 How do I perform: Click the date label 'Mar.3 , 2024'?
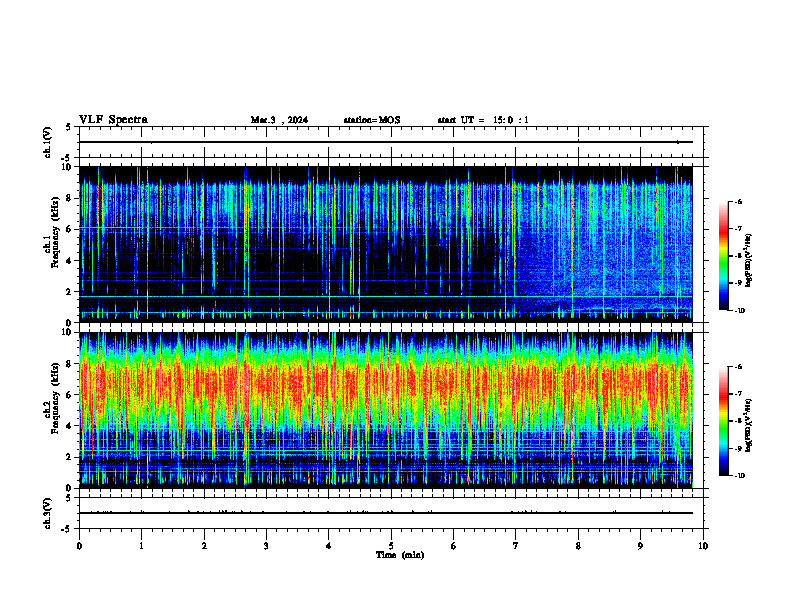pos(279,120)
